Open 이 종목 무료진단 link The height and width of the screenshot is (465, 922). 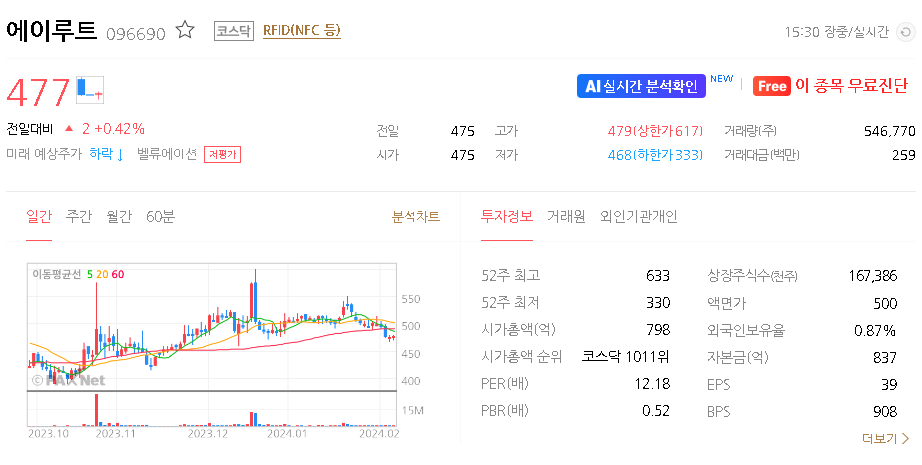(x=851, y=86)
